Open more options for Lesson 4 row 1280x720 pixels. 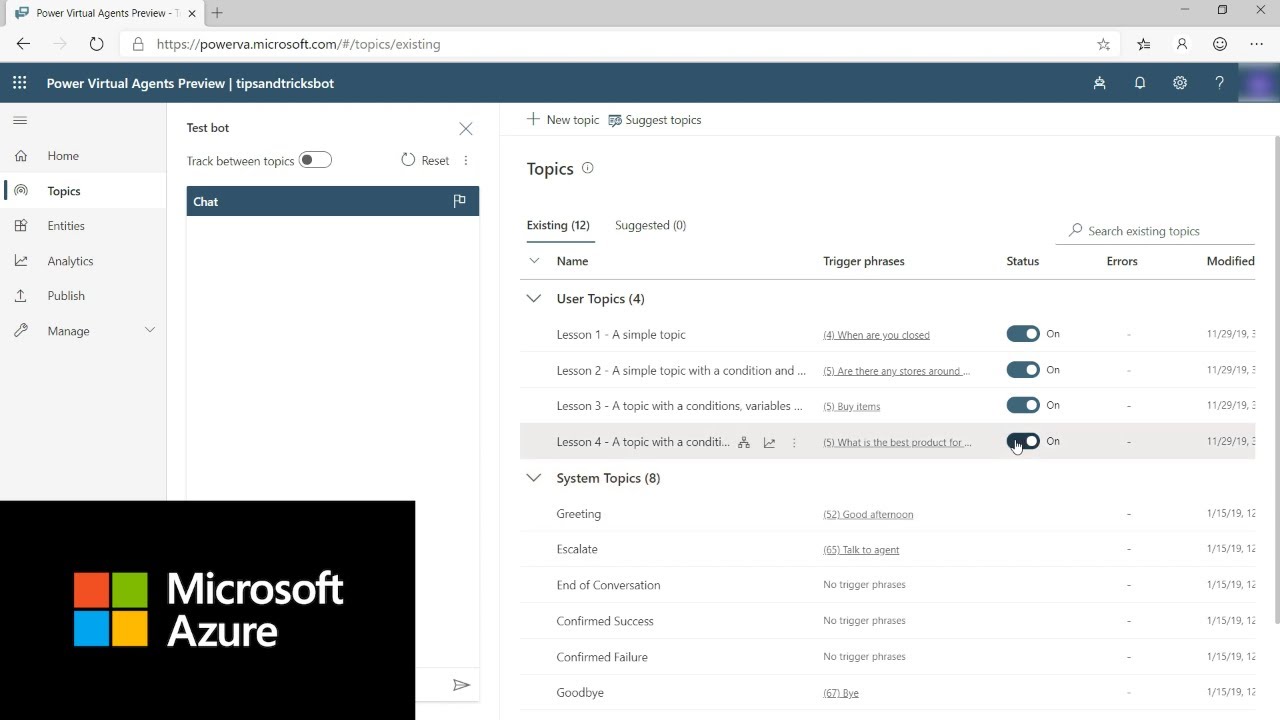tap(794, 442)
